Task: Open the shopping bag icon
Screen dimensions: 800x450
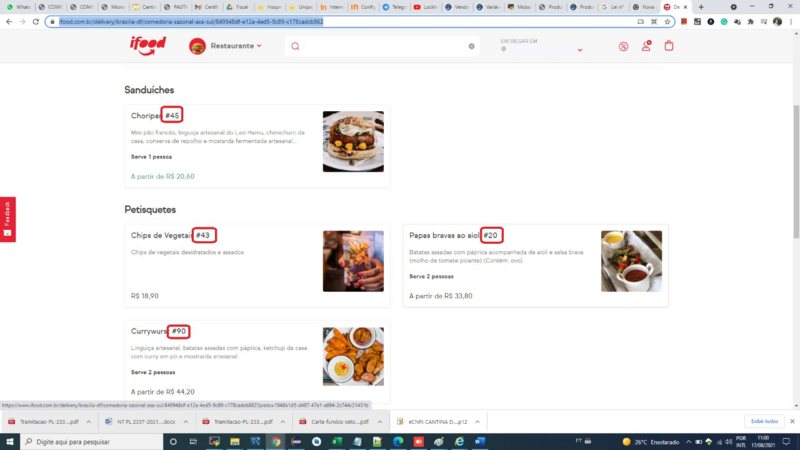Action: click(669, 45)
